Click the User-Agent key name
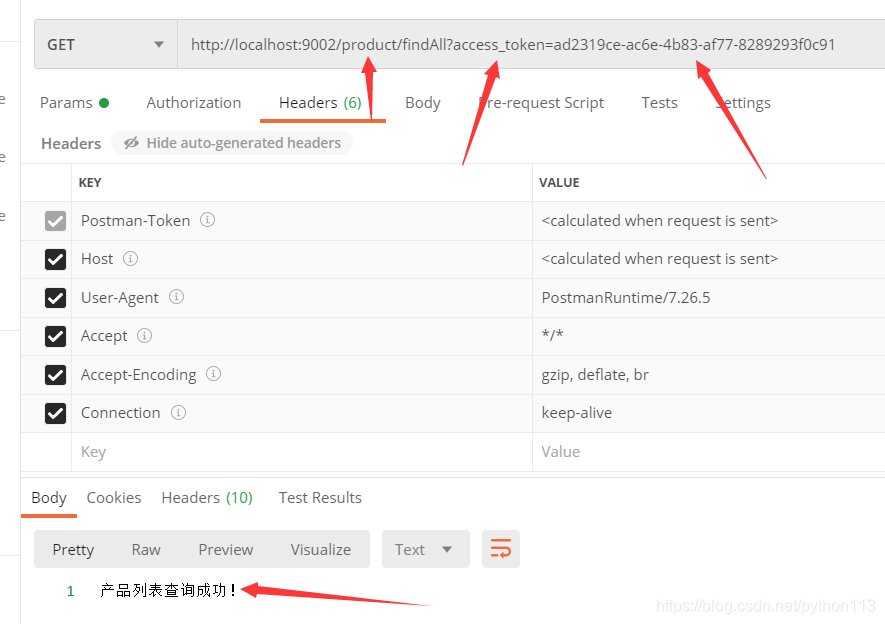 [x=120, y=298]
